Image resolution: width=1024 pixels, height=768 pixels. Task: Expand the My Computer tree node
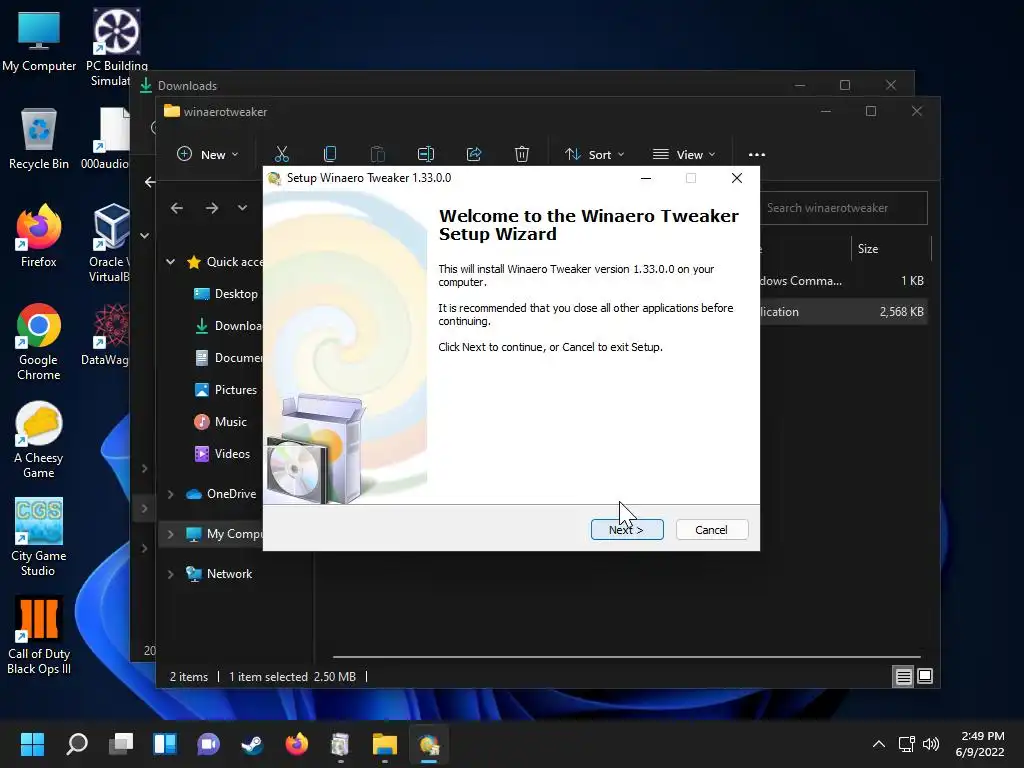click(x=170, y=534)
